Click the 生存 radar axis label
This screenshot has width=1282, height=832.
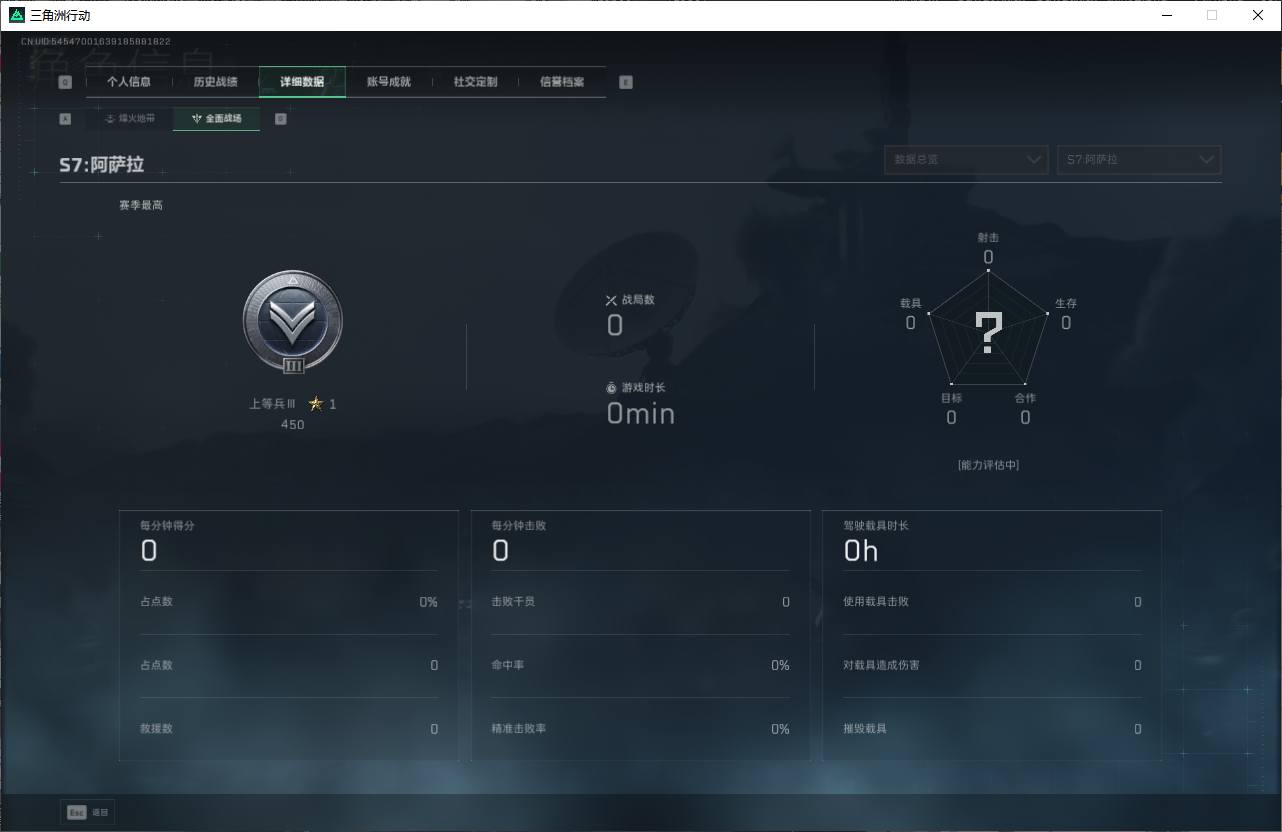1066,303
